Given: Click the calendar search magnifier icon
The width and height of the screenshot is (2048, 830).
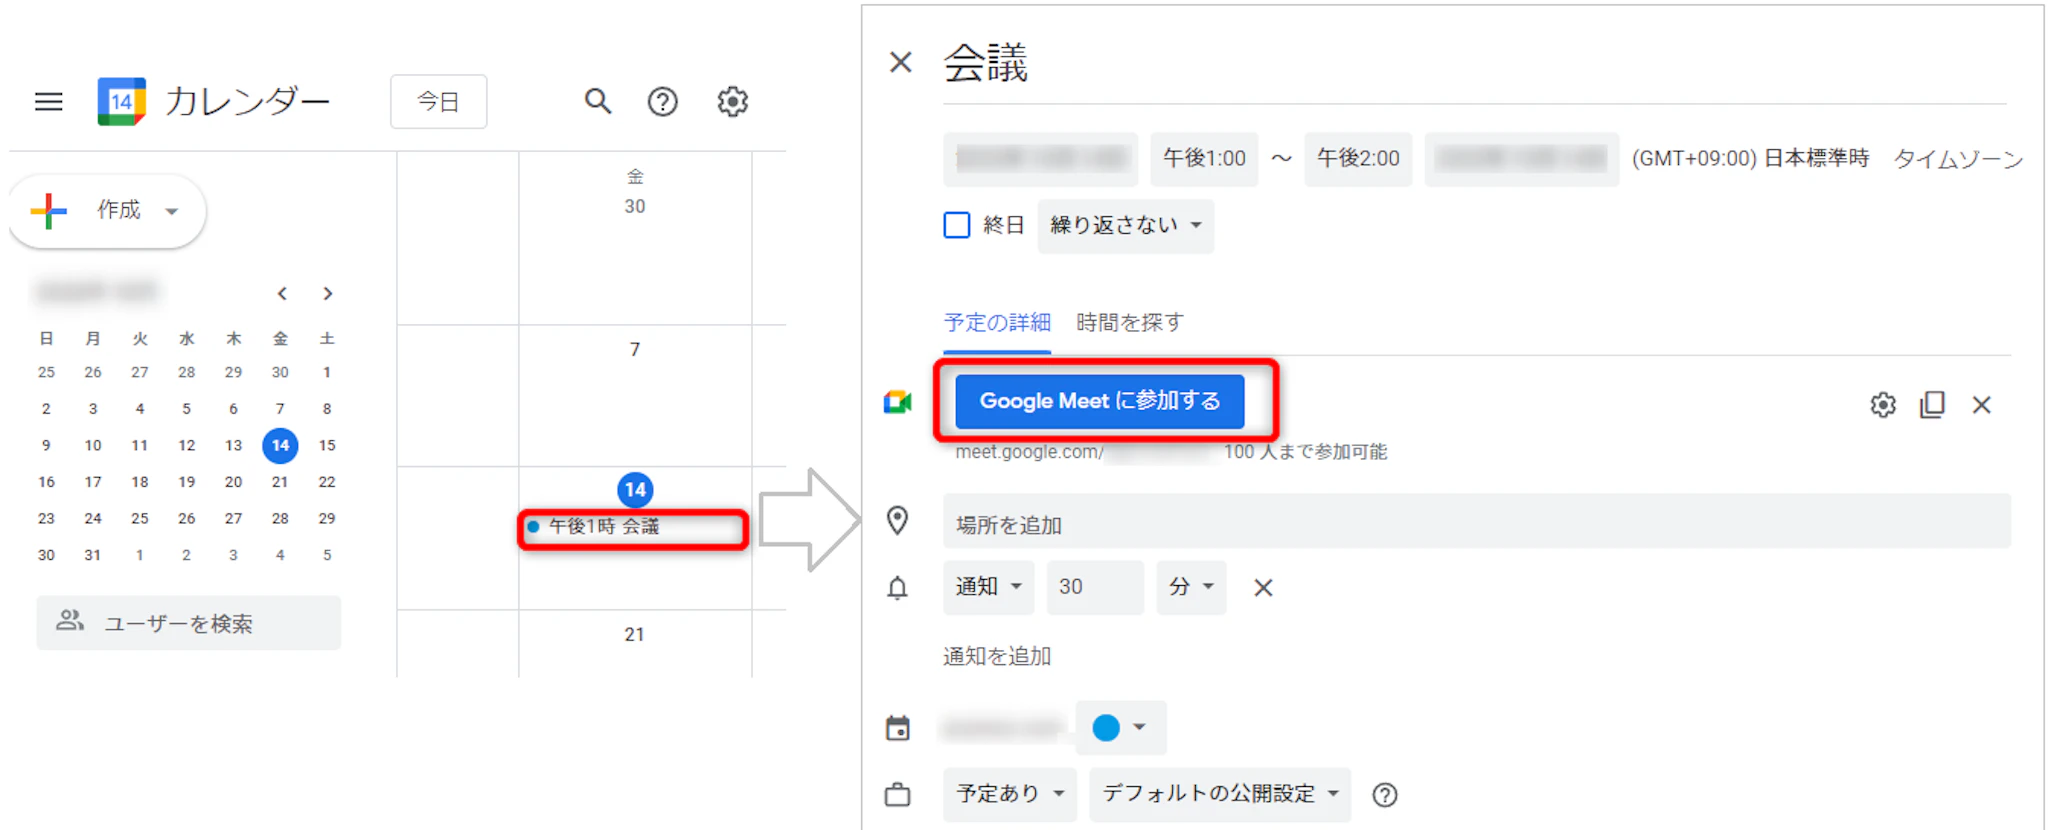Looking at the screenshot, I should [x=597, y=102].
